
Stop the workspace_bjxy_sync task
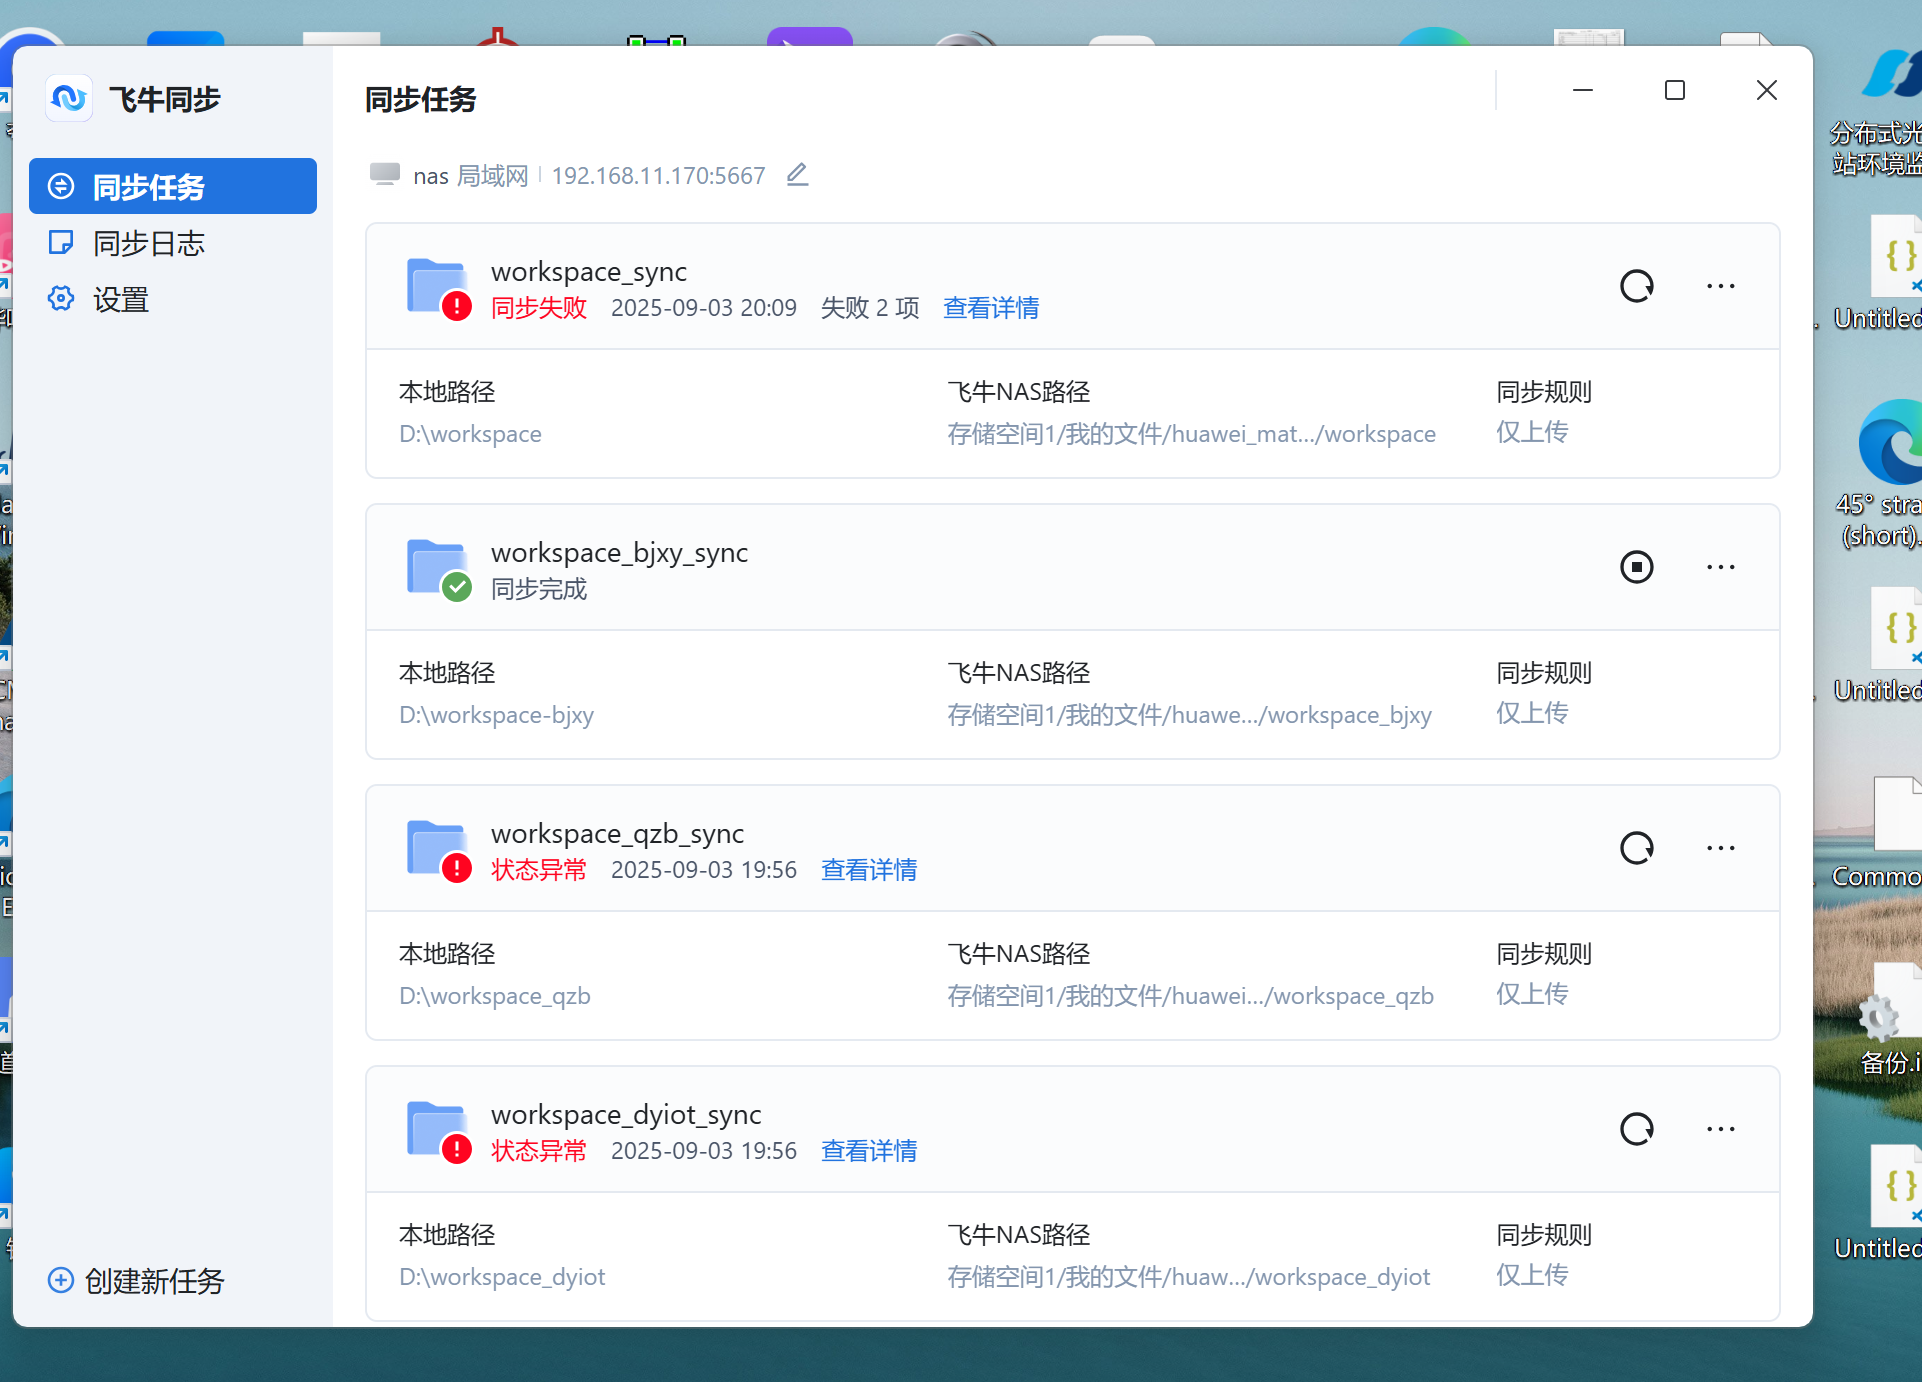1636,567
